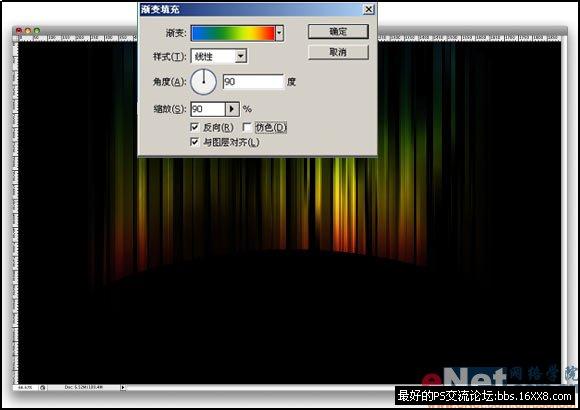
Task: Click the 角度 angle input field
Action: coord(253,82)
